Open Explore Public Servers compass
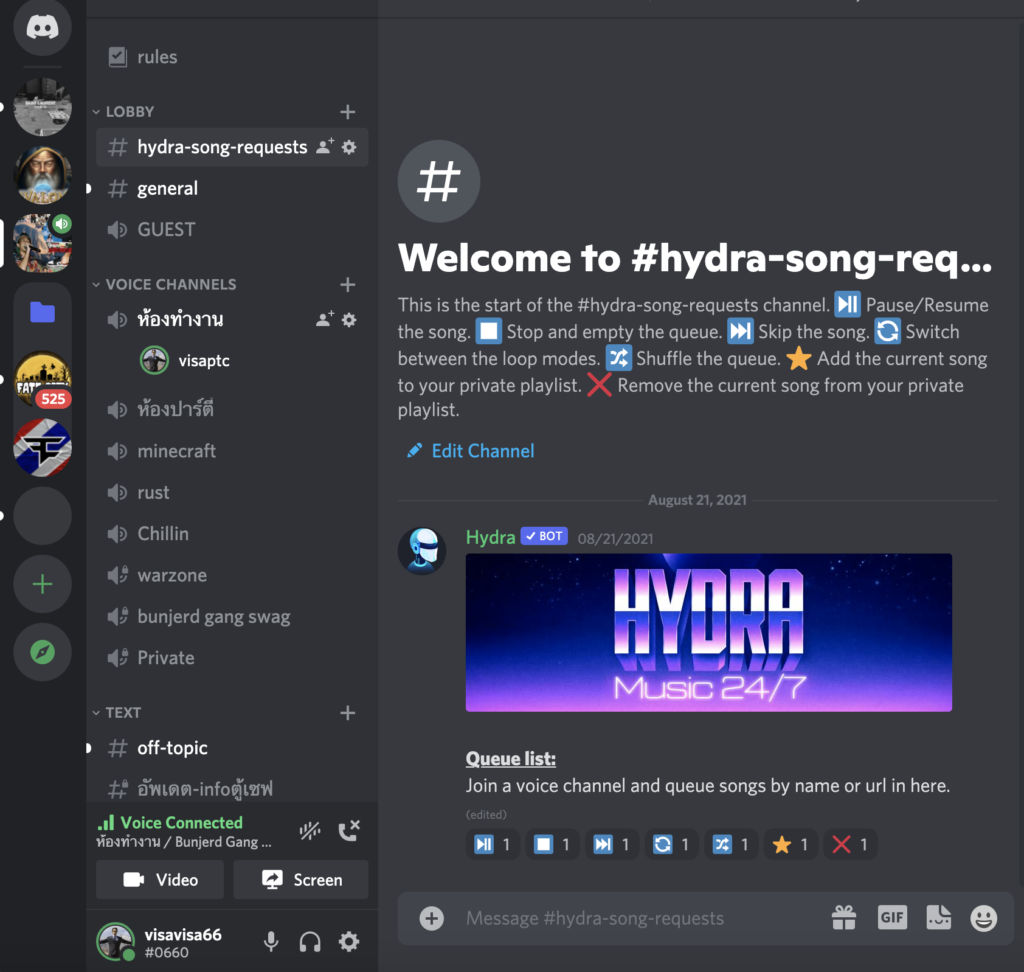1024x972 pixels. point(42,652)
